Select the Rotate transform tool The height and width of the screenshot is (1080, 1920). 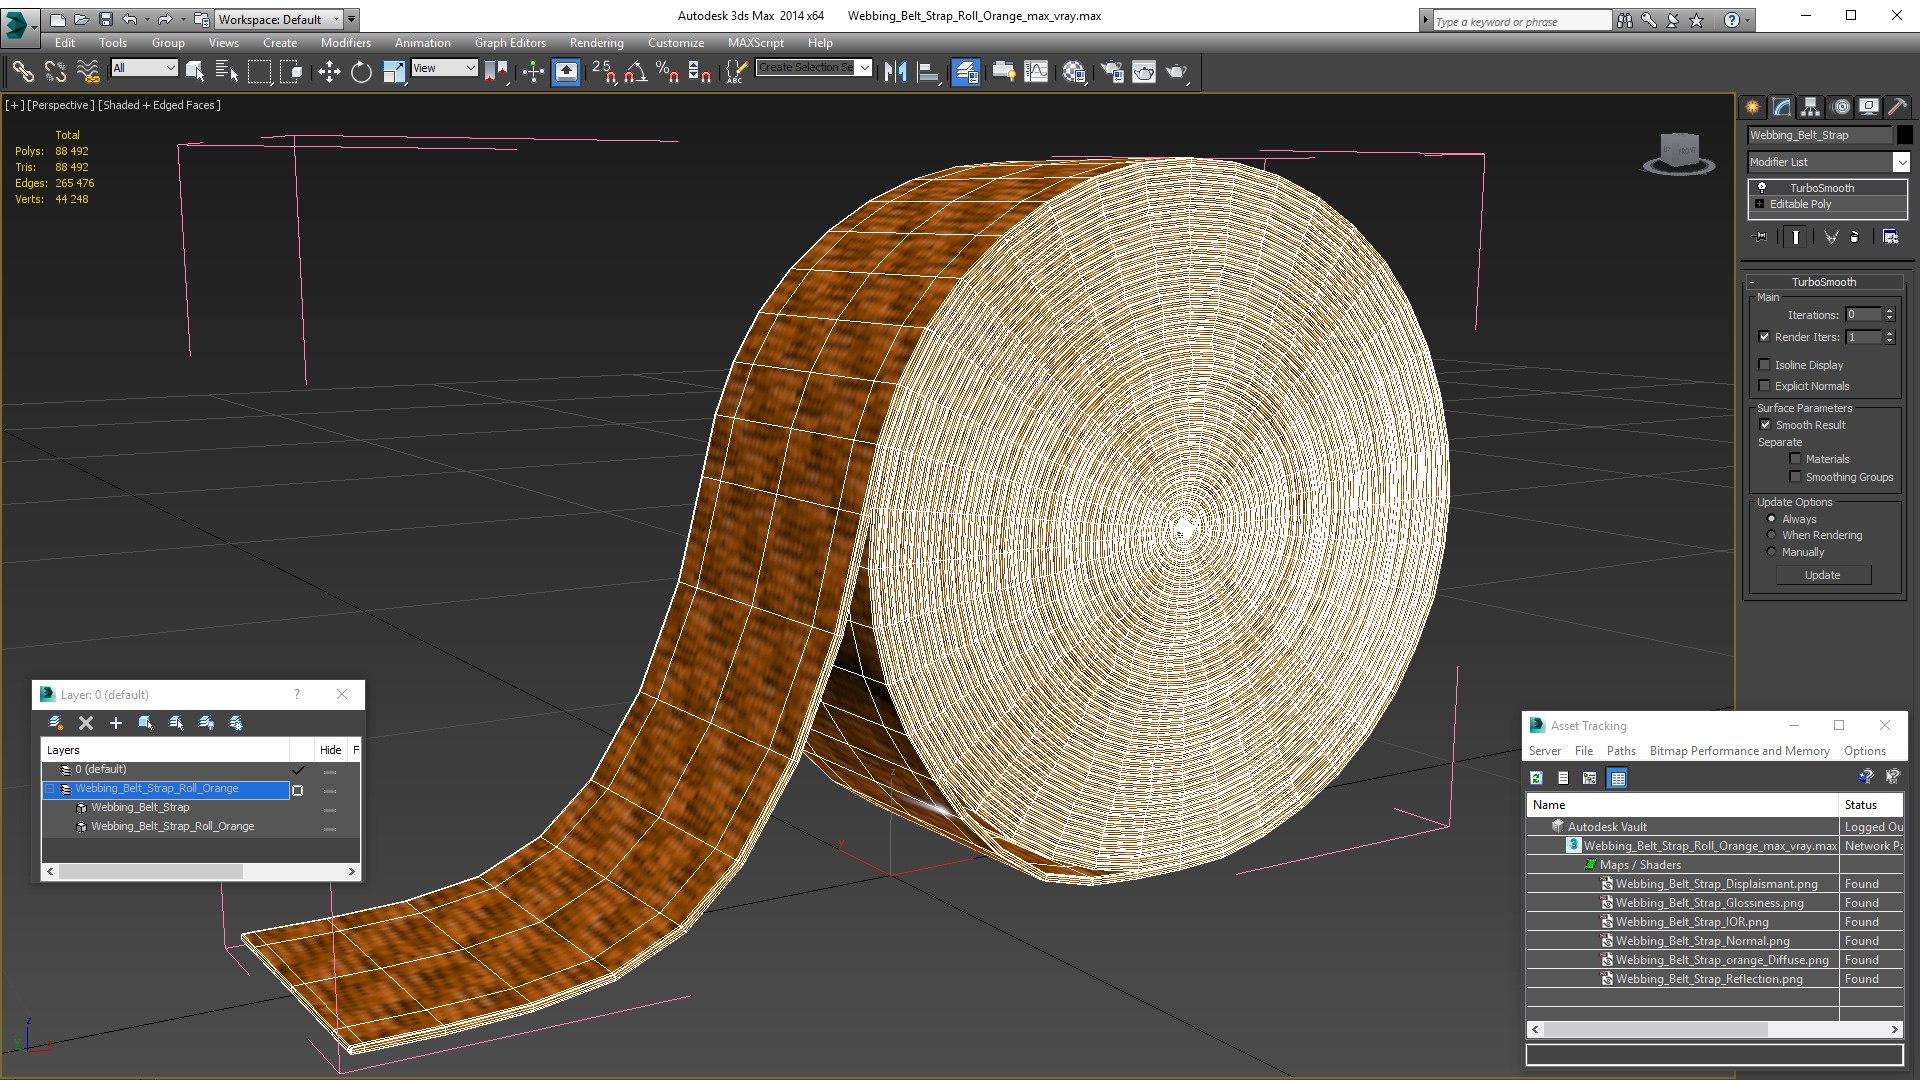point(361,71)
